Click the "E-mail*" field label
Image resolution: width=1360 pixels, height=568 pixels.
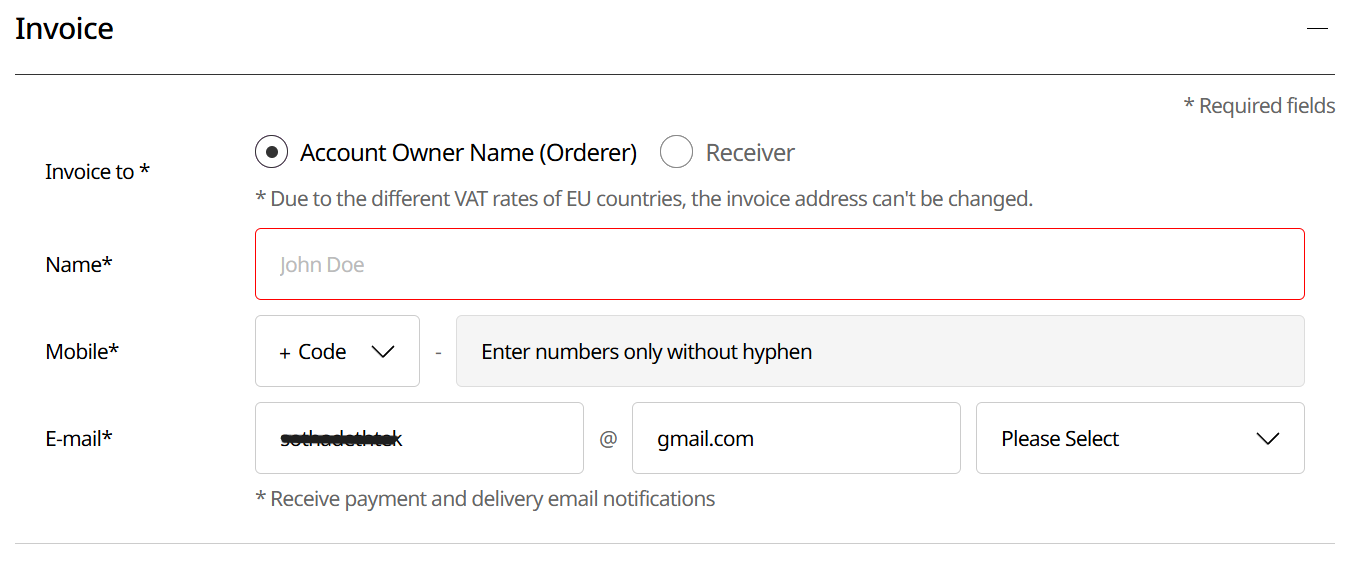(79, 439)
